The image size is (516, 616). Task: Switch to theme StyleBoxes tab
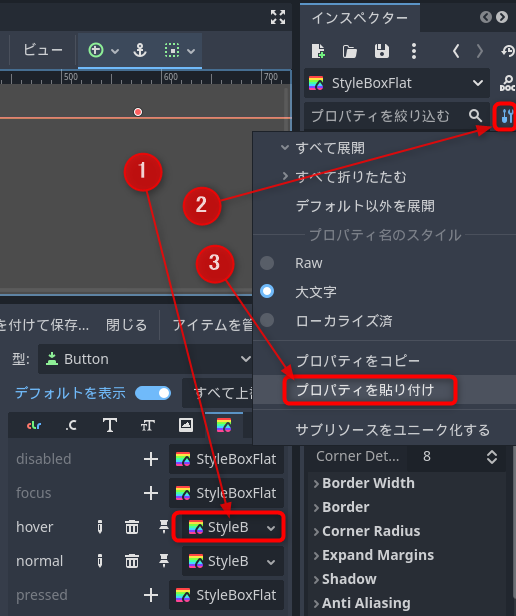[x=224, y=425]
